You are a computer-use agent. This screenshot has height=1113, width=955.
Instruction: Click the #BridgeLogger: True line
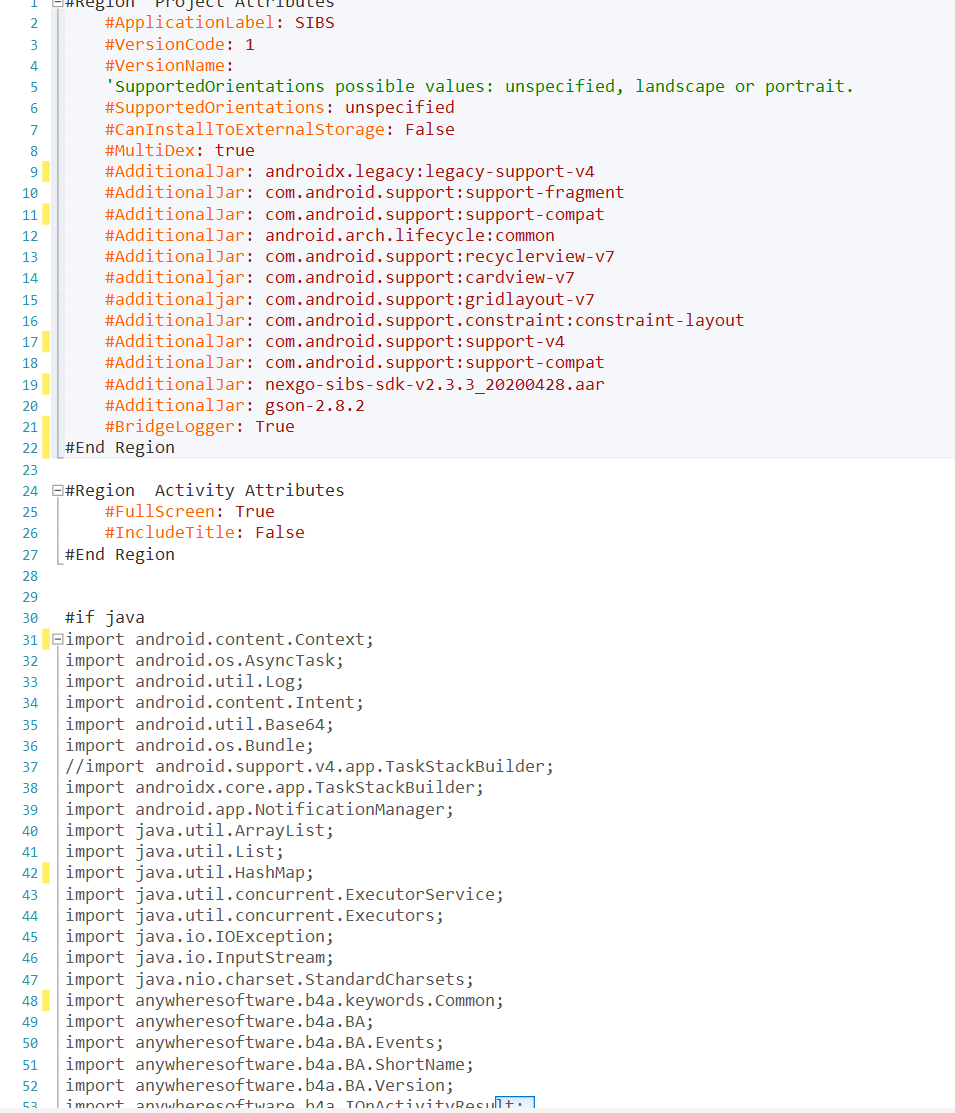click(199, 426)
